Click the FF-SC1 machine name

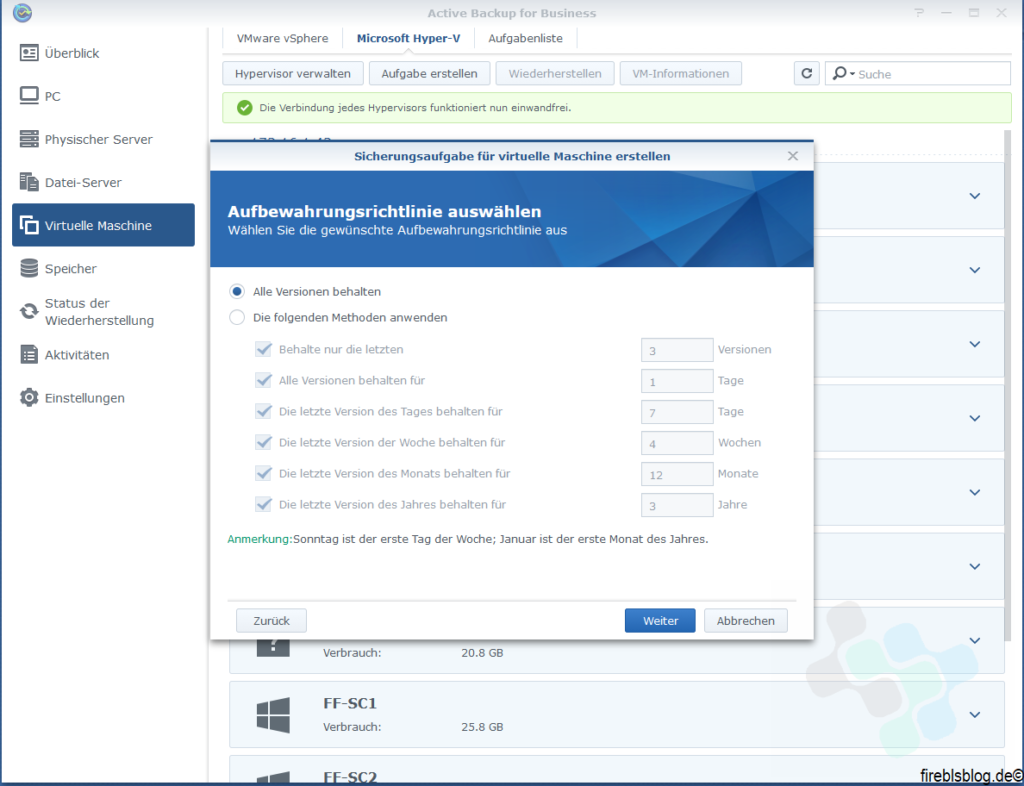350,703
